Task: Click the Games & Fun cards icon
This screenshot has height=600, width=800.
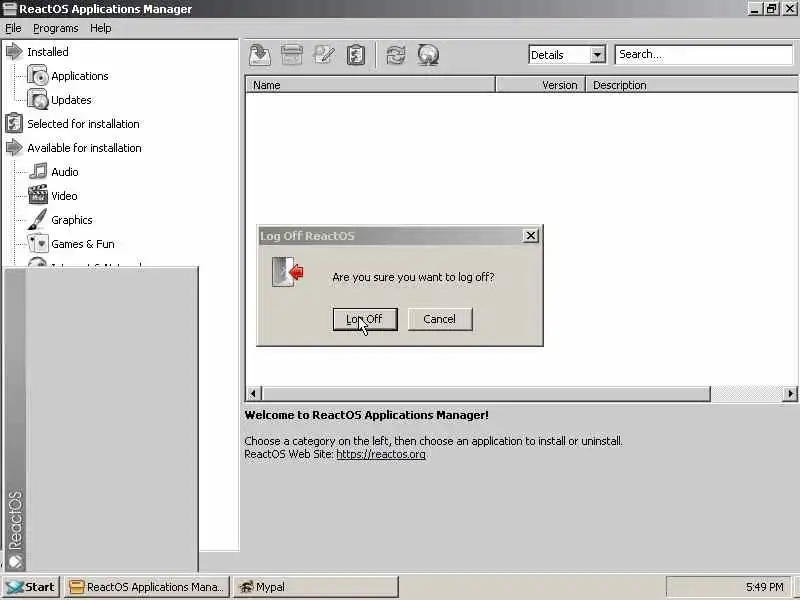Action: (38, 243)
